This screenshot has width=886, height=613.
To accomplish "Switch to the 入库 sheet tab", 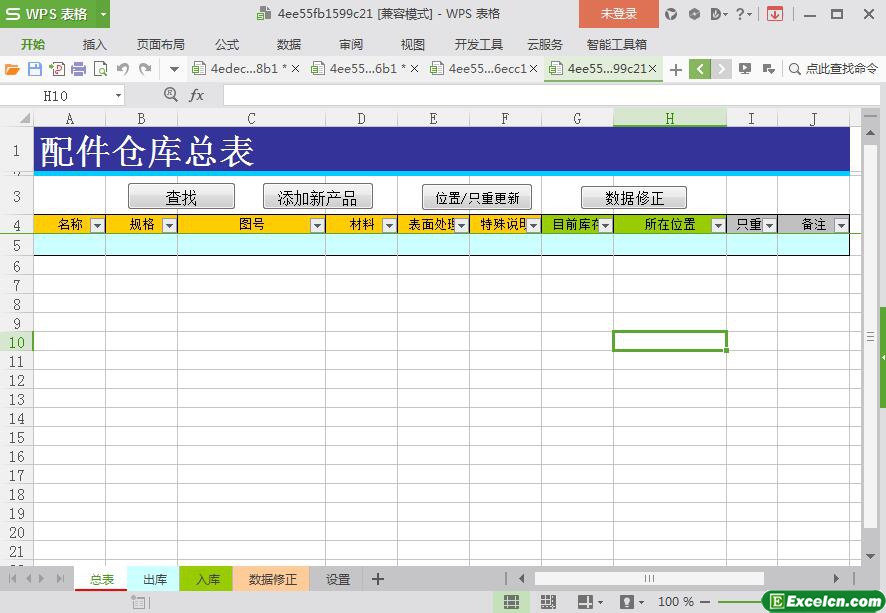I will tap(207, 579).
